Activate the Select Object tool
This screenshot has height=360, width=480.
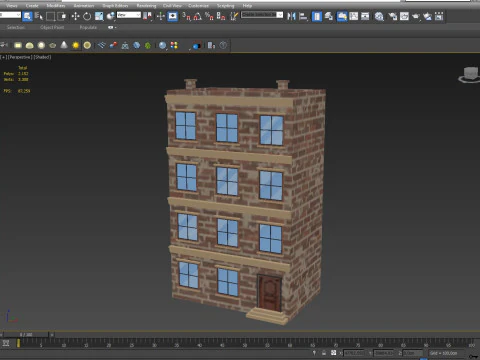pyautogui.click(x=27, y=16)
